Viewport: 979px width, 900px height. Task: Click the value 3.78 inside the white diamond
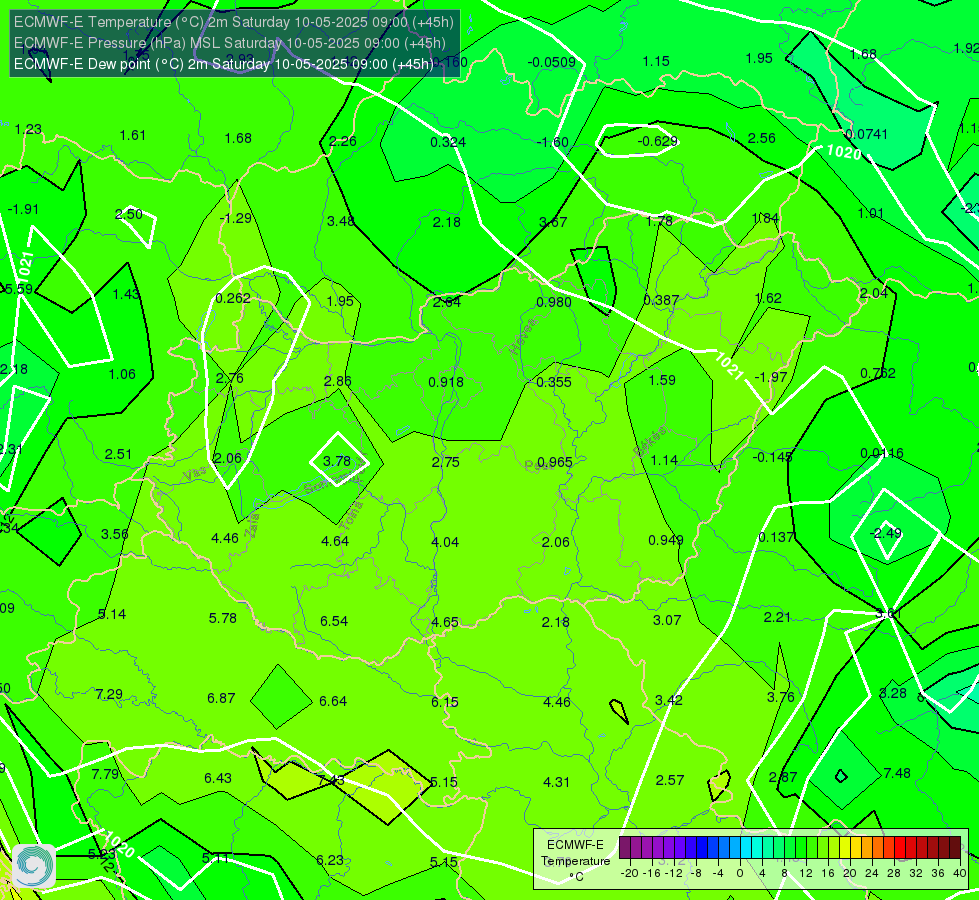coord(337,462)
